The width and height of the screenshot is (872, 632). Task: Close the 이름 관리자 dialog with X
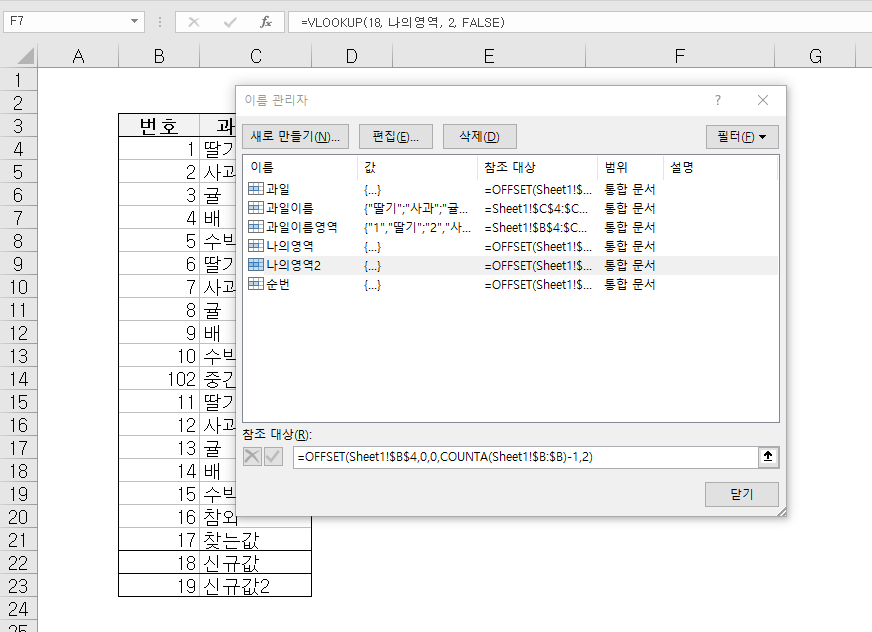[x=763, y=100]
